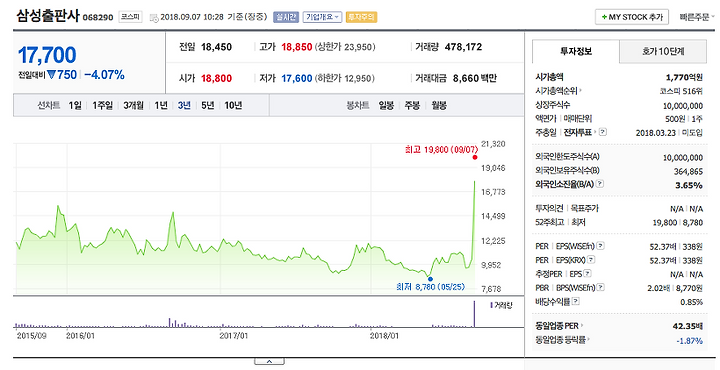
Task: Select the 1주일 line chart period
Action: [102, 106]
